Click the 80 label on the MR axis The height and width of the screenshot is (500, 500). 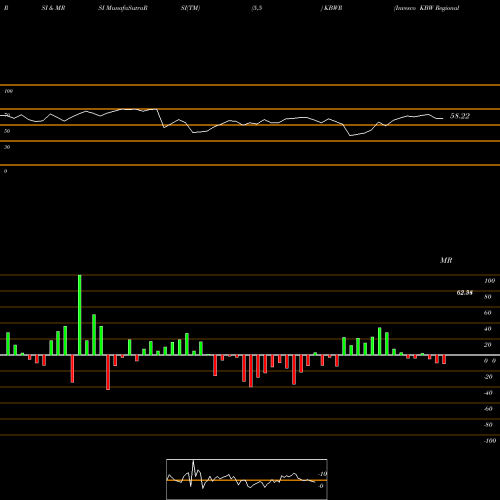pyautogui.click(x=488, y=297)
